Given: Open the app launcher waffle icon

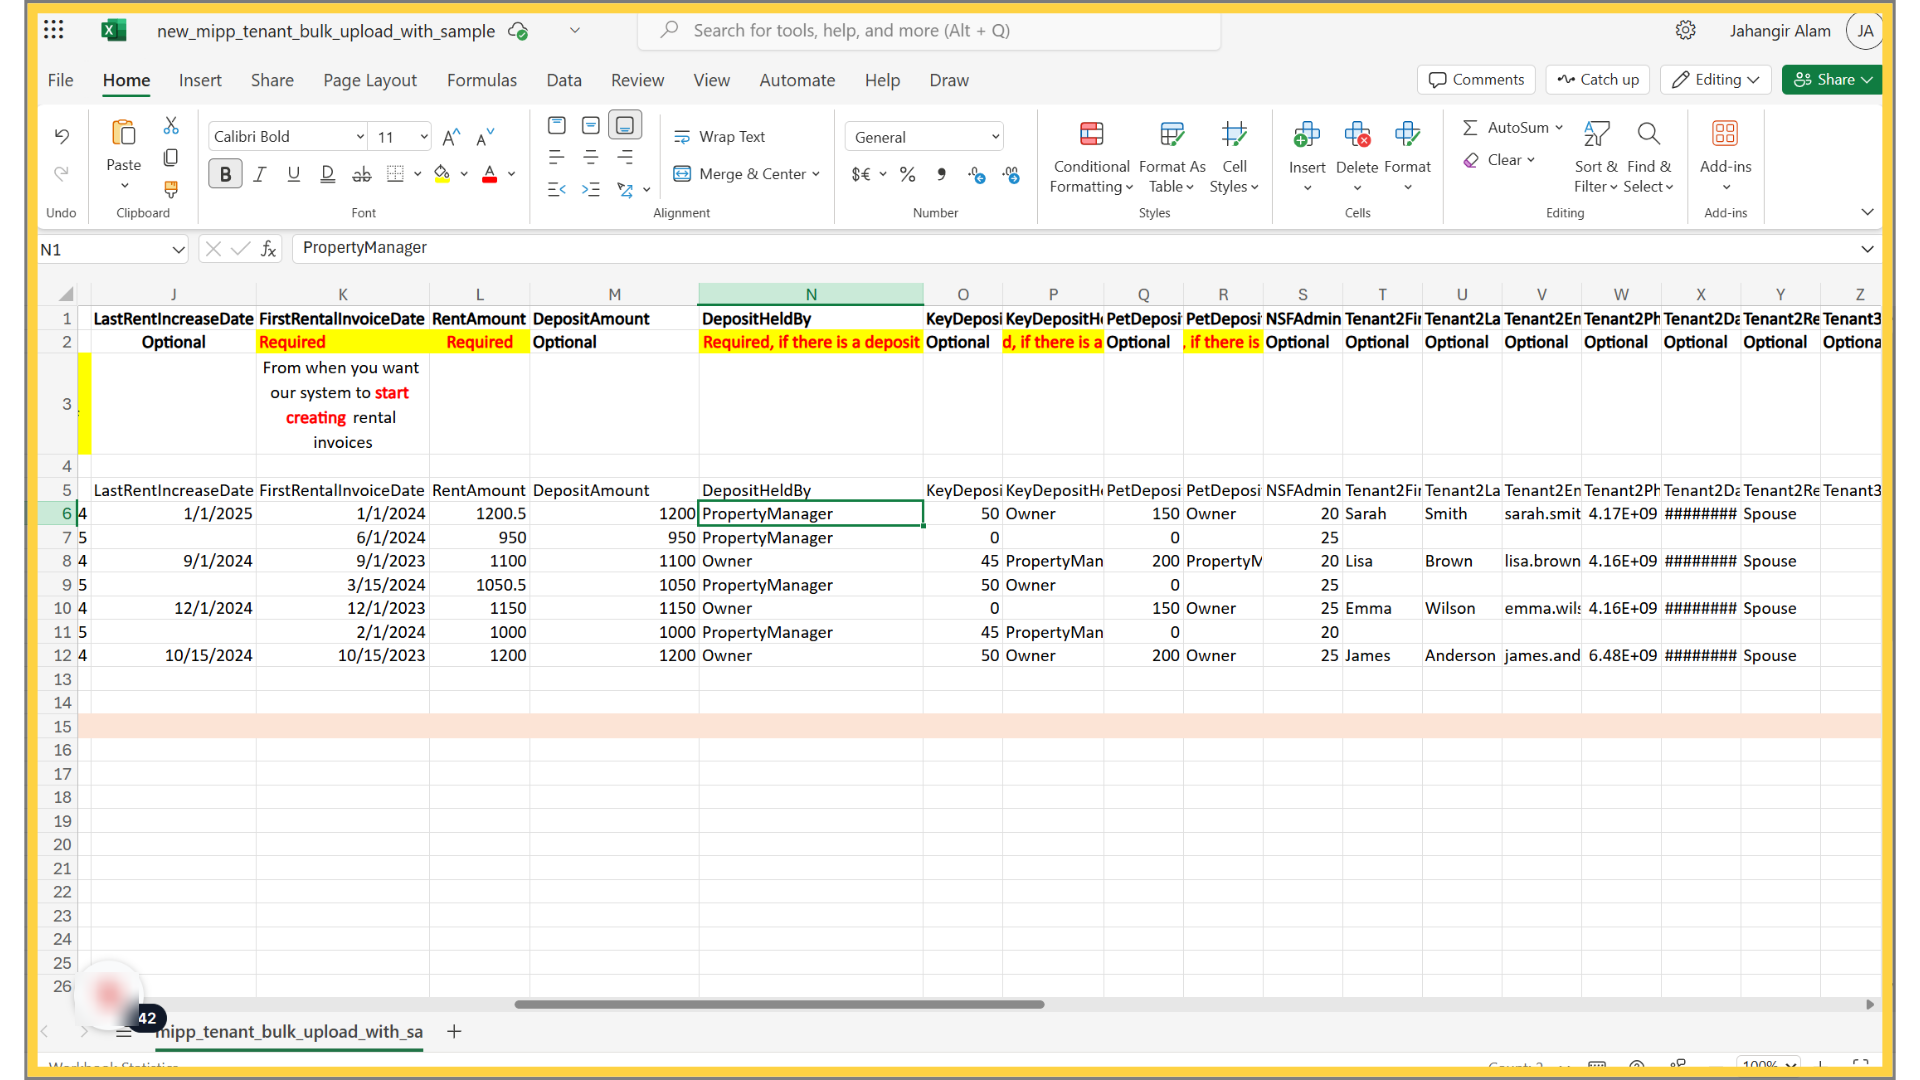Looking at the screenshot, I should click(54, 30).
